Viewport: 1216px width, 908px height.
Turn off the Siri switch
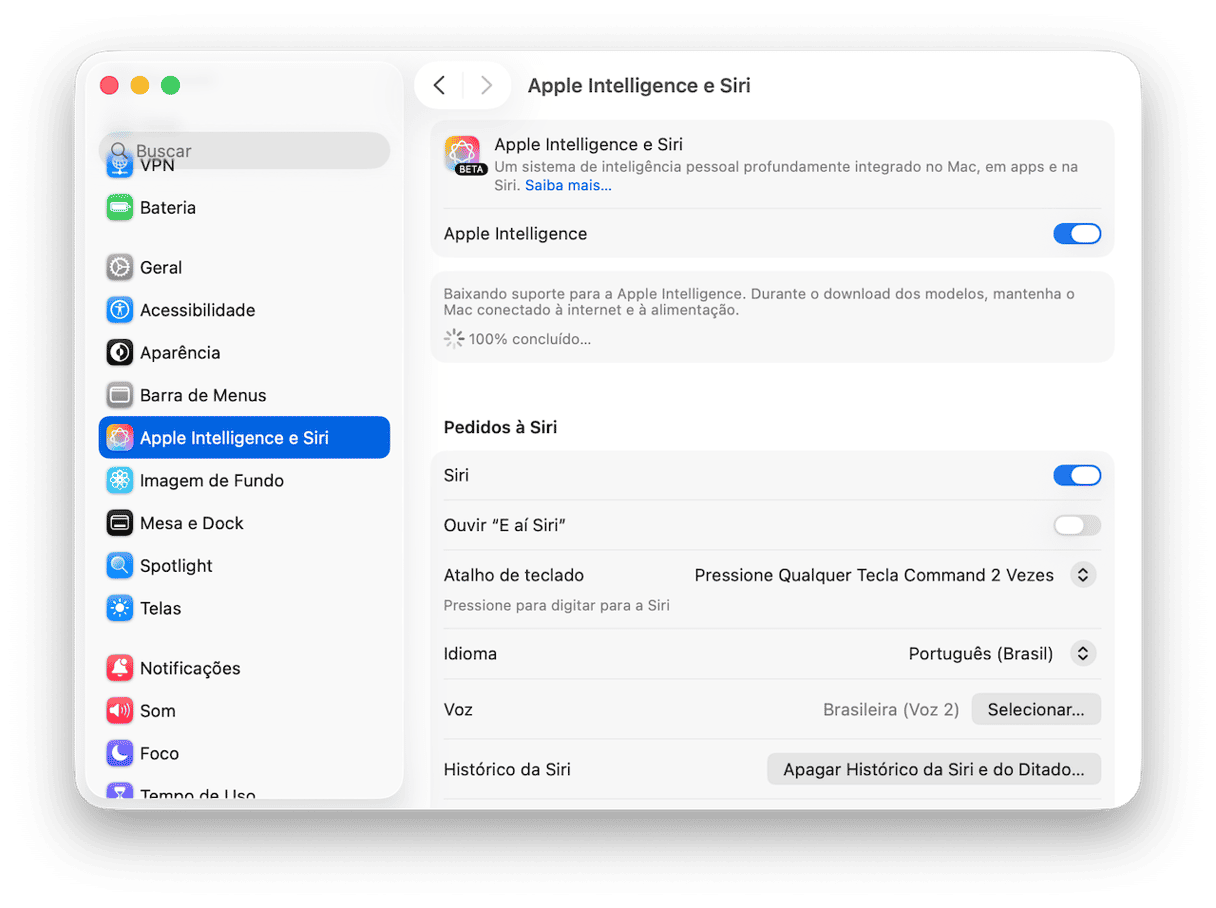click(1077, 475)
